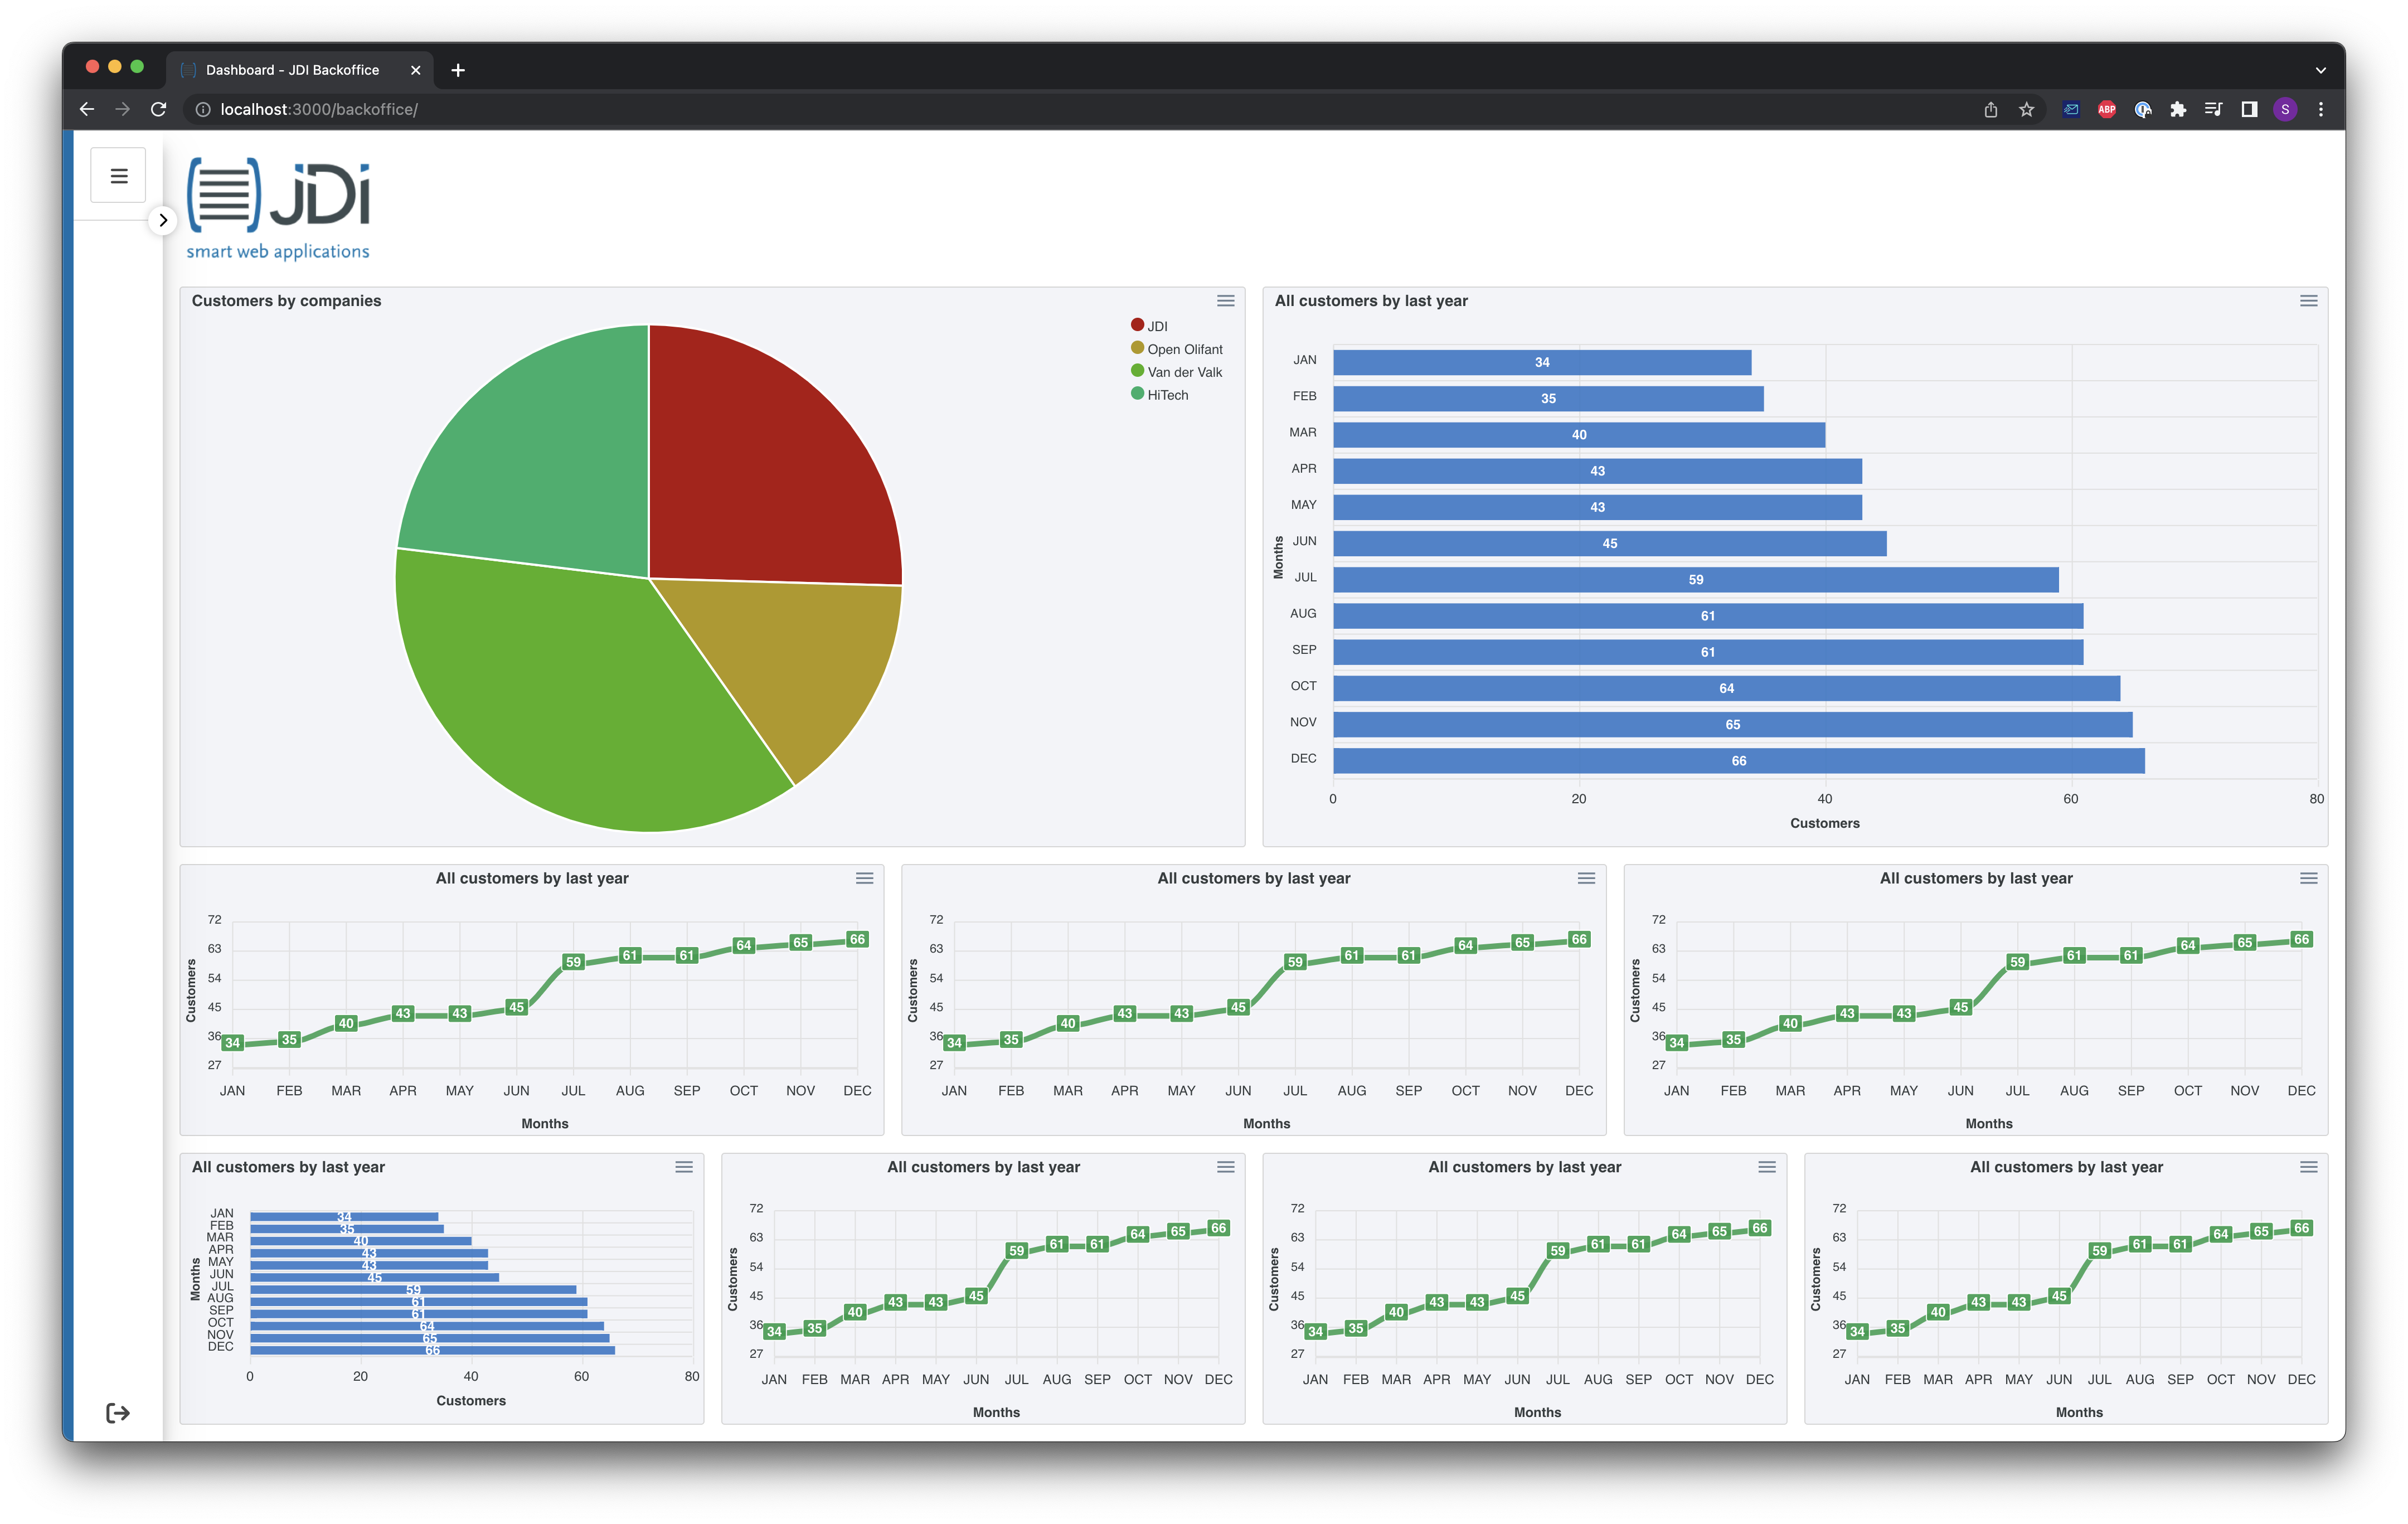
Task: Bookmark this page with the star icon
Action: 2027,109
